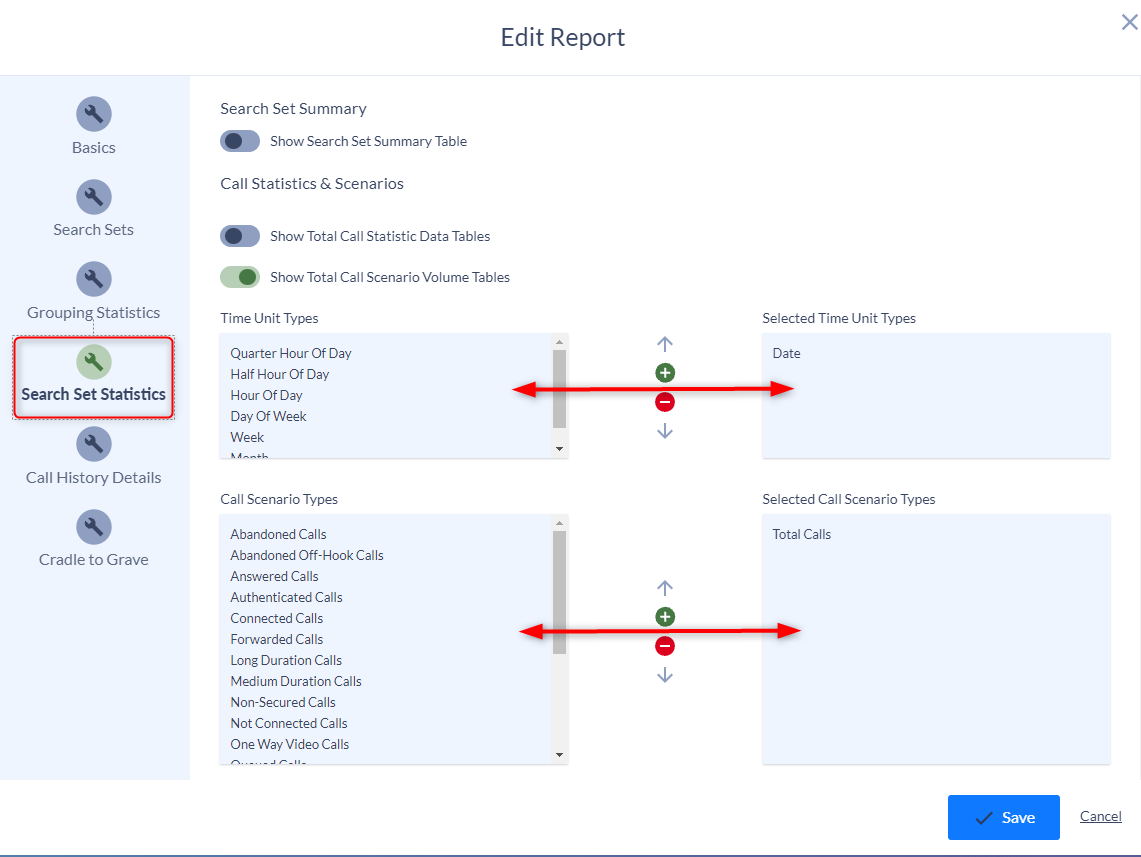This screenshot has height=857, width=1141.
Task: Switch to the Search Set Statistics section
Action: [x=93, y=377]
